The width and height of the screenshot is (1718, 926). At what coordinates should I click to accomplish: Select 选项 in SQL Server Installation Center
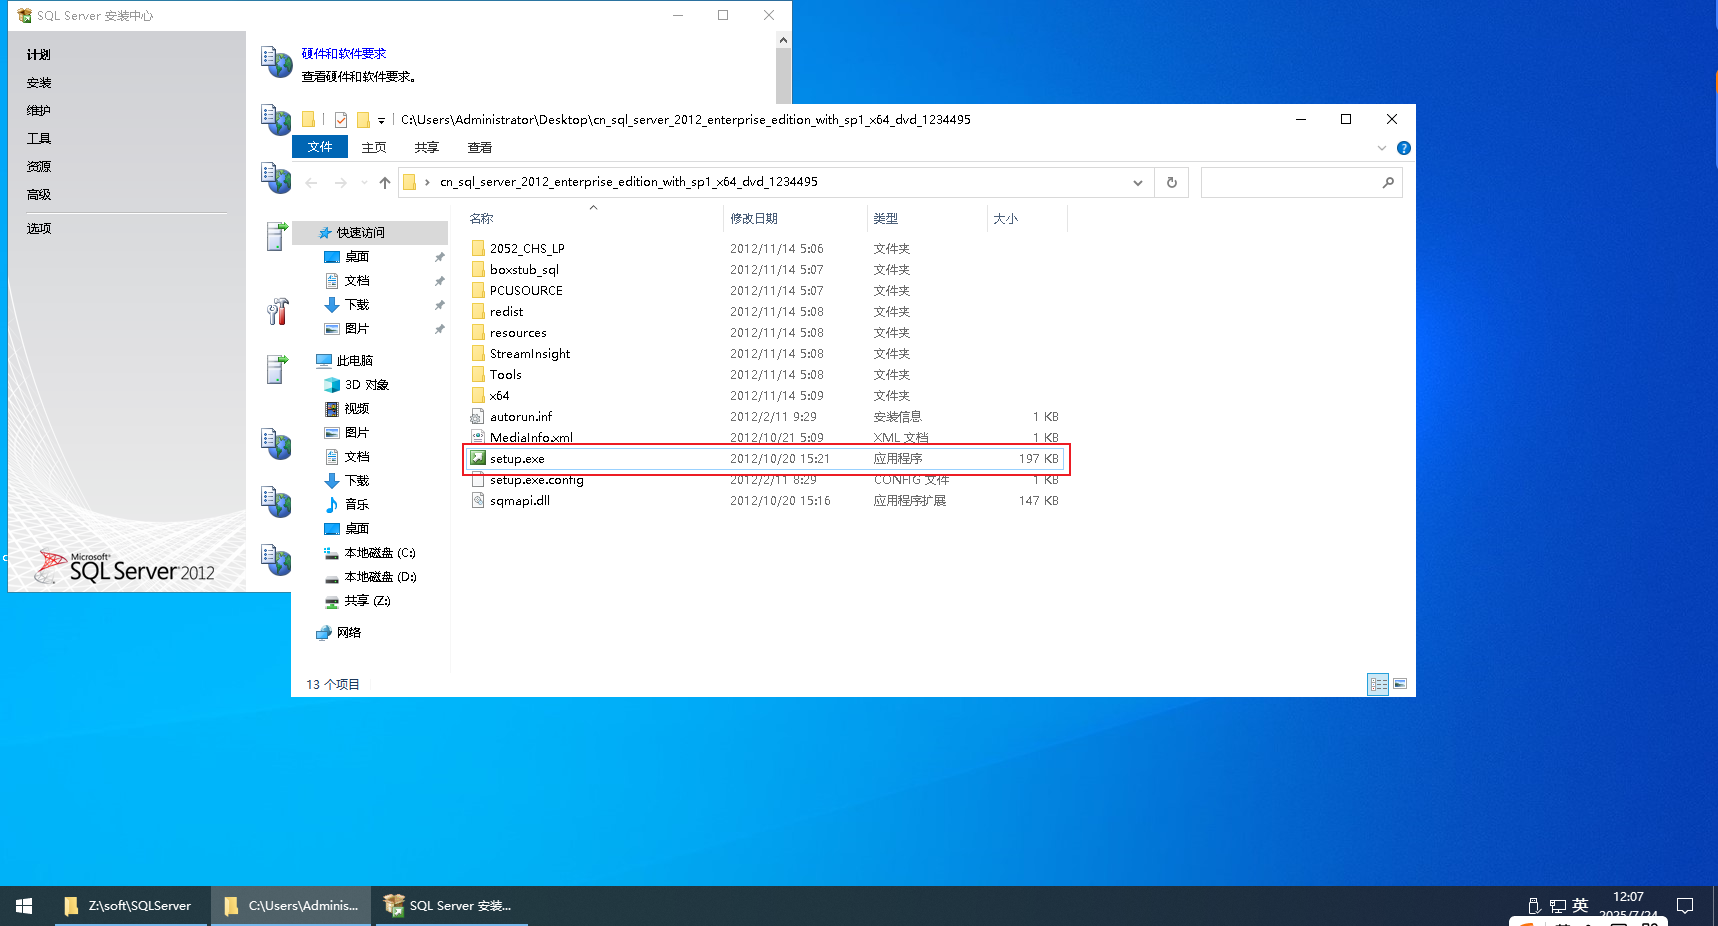tap(39, 229)
